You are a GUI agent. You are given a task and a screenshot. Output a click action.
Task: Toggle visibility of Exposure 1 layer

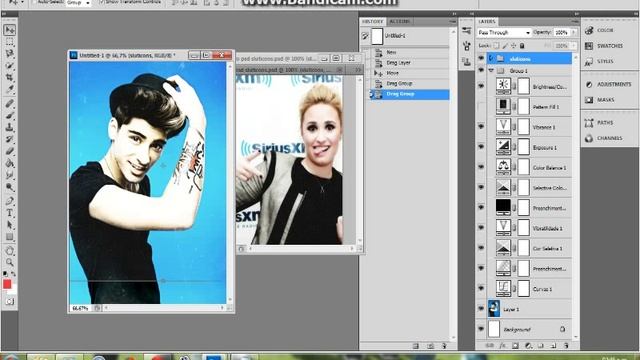click(481, 147)
